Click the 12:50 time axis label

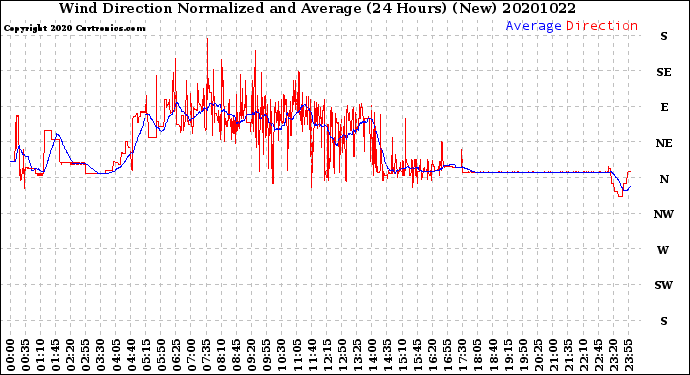[x=342, y=355]
